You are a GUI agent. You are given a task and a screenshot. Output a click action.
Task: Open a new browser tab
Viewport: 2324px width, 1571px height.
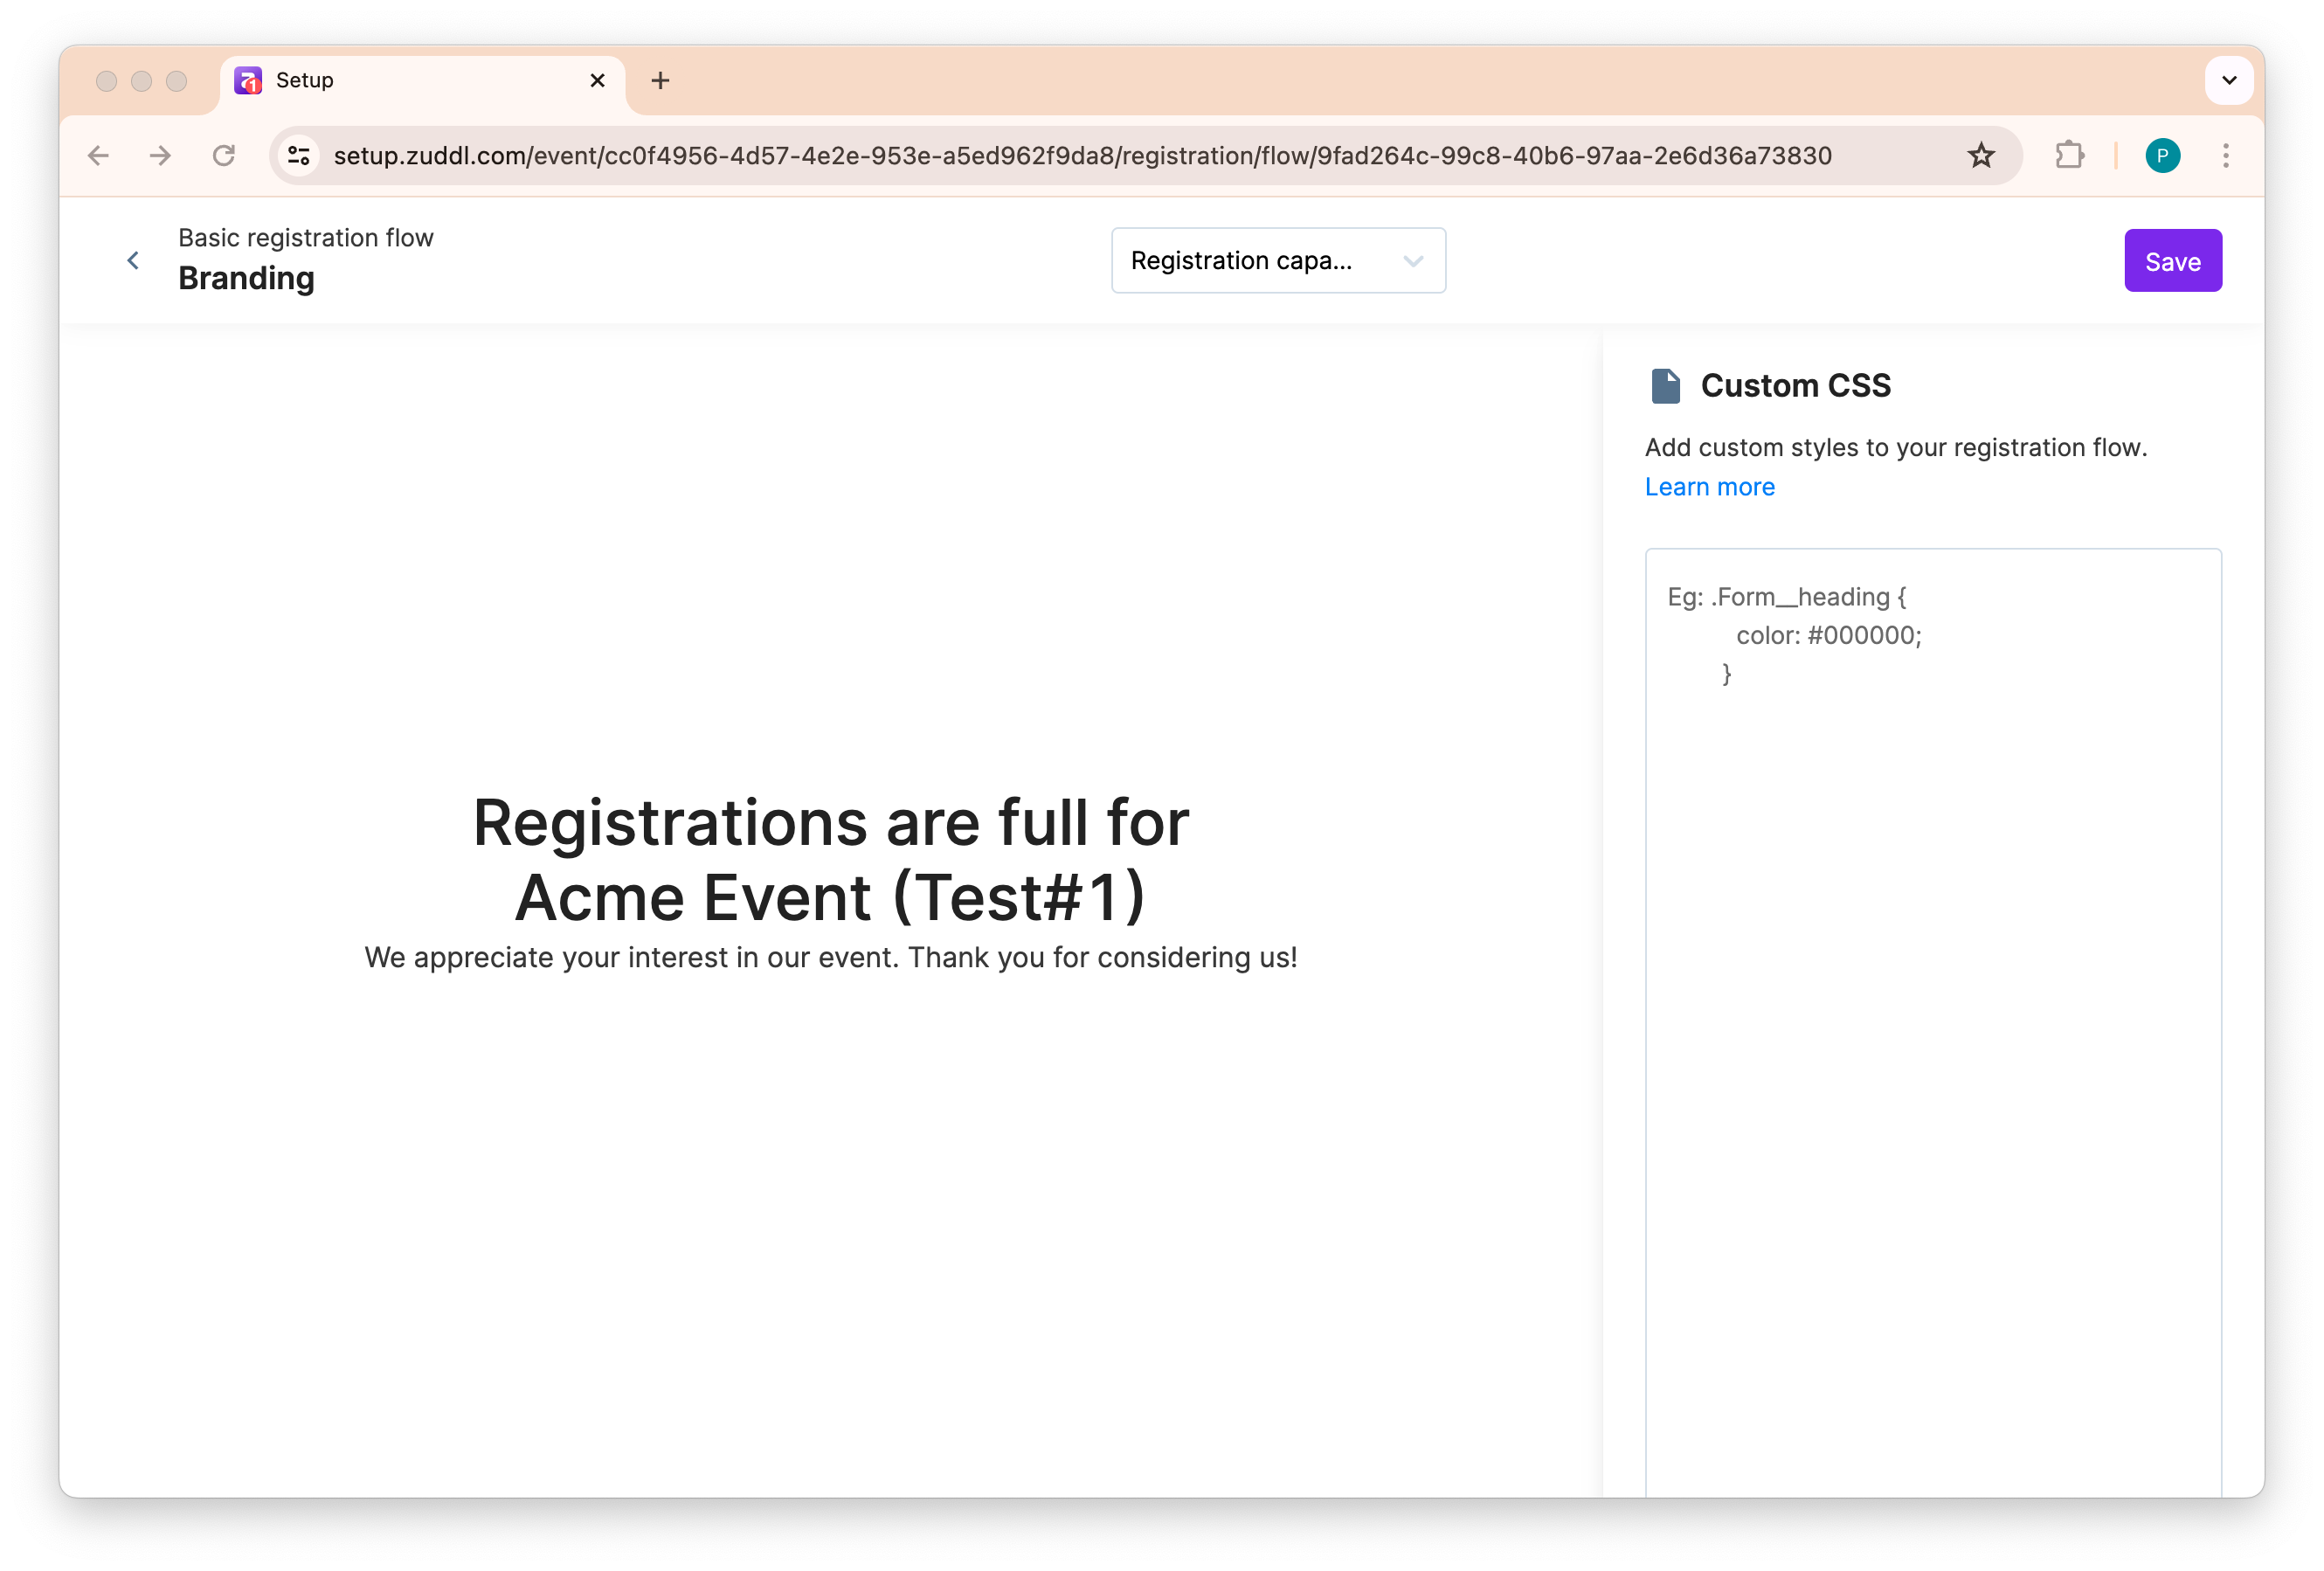tap(660, 81)
